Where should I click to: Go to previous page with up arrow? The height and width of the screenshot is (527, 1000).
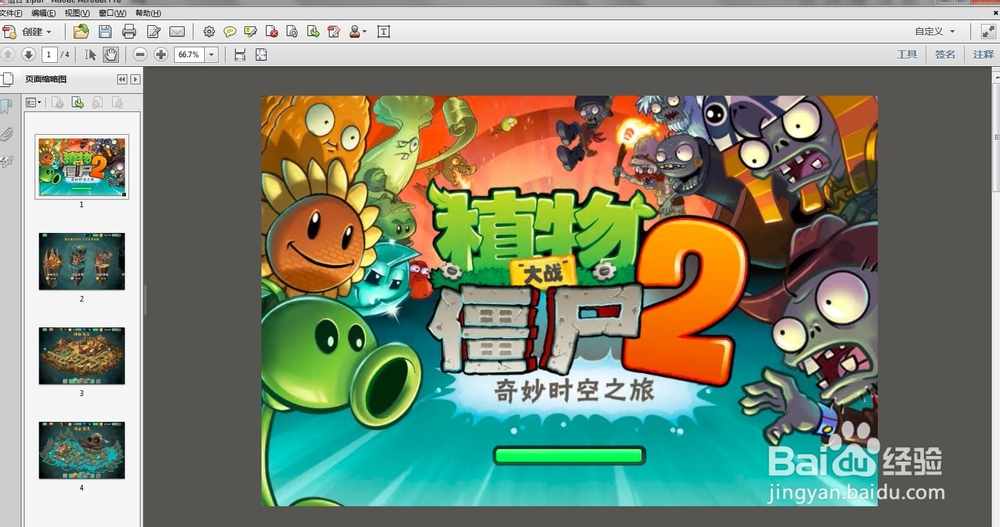[8, 54]
